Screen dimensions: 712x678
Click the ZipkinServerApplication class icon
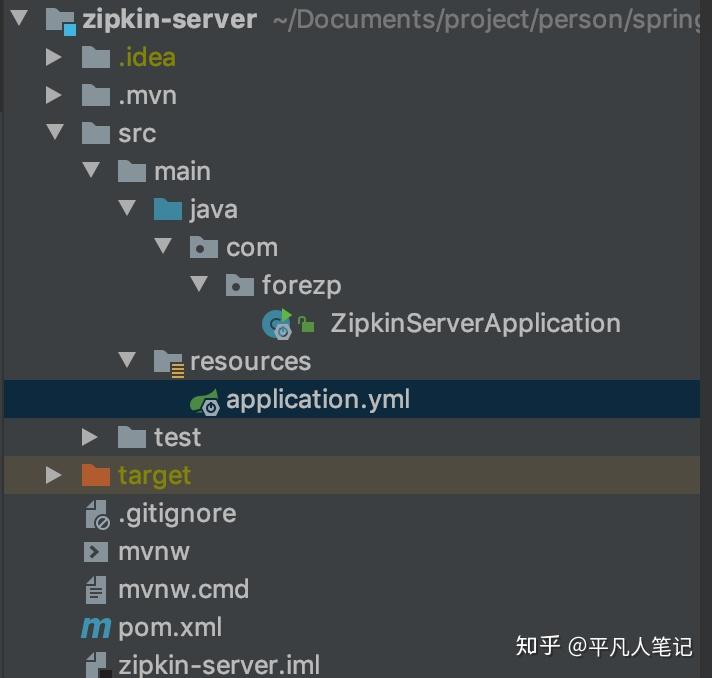click(x=277, y=323)
